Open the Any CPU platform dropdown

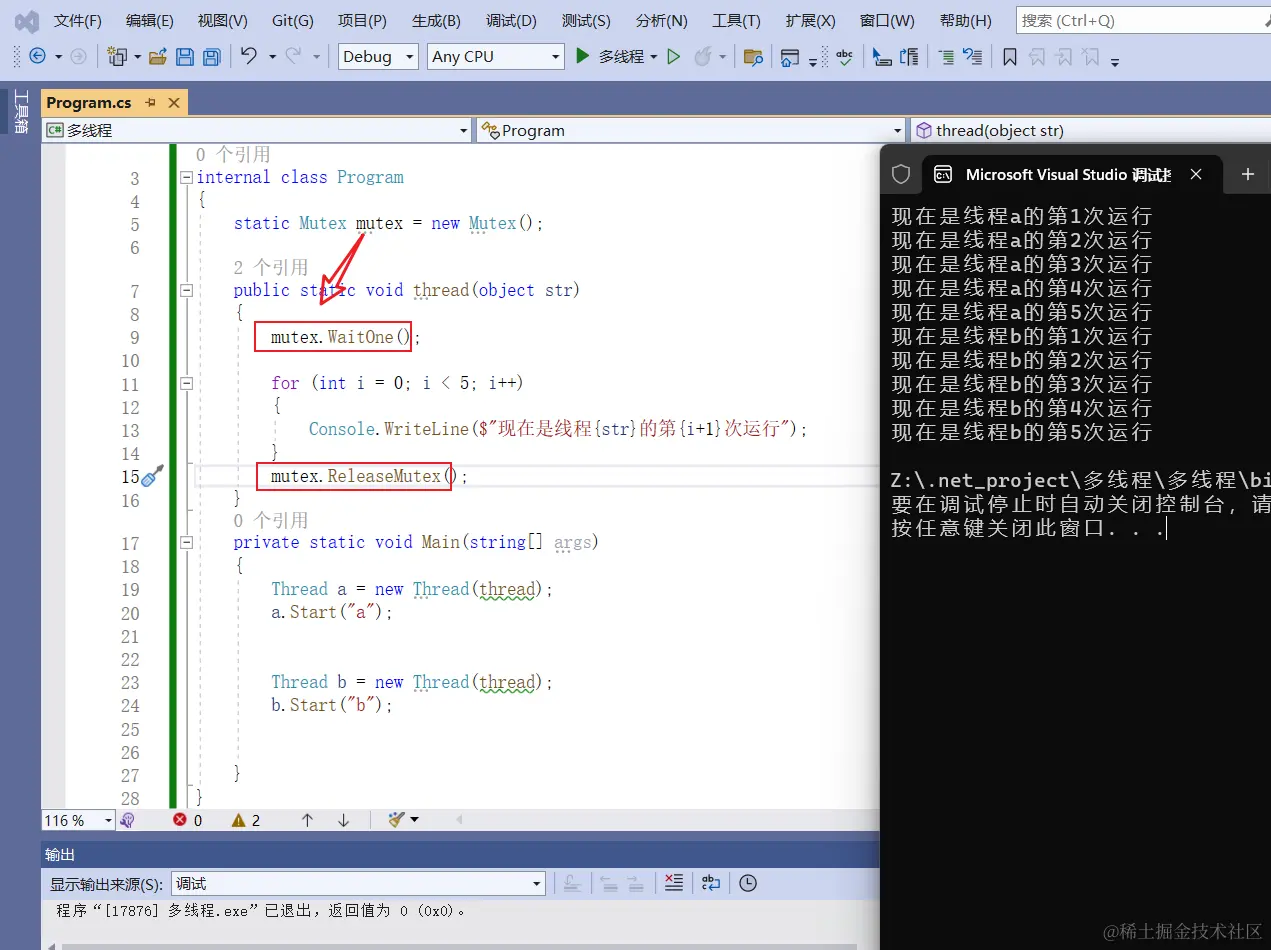tap(496, 57)
